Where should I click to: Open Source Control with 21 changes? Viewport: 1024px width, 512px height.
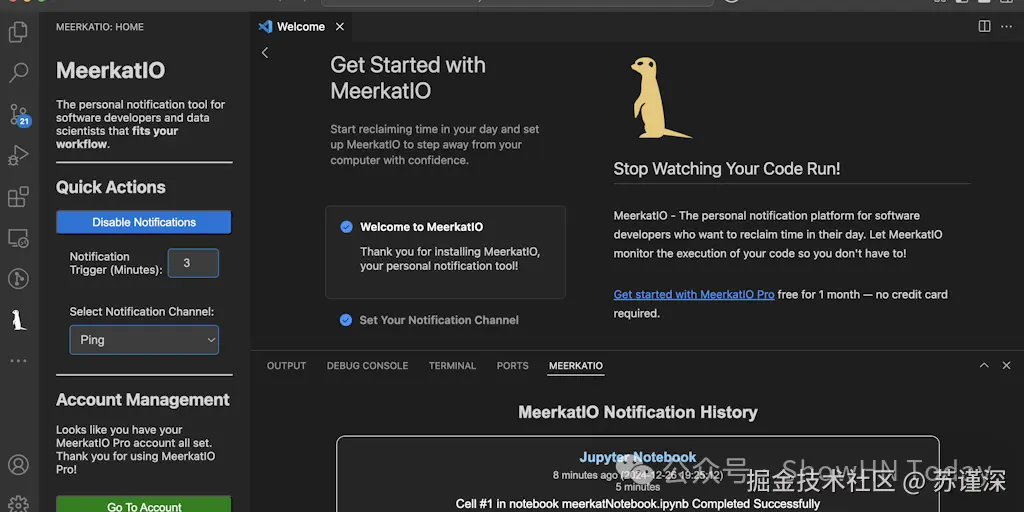18,114
